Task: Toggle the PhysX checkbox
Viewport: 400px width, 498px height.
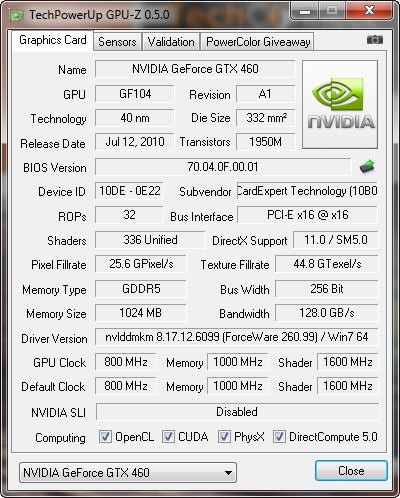Action: (224, 437)
